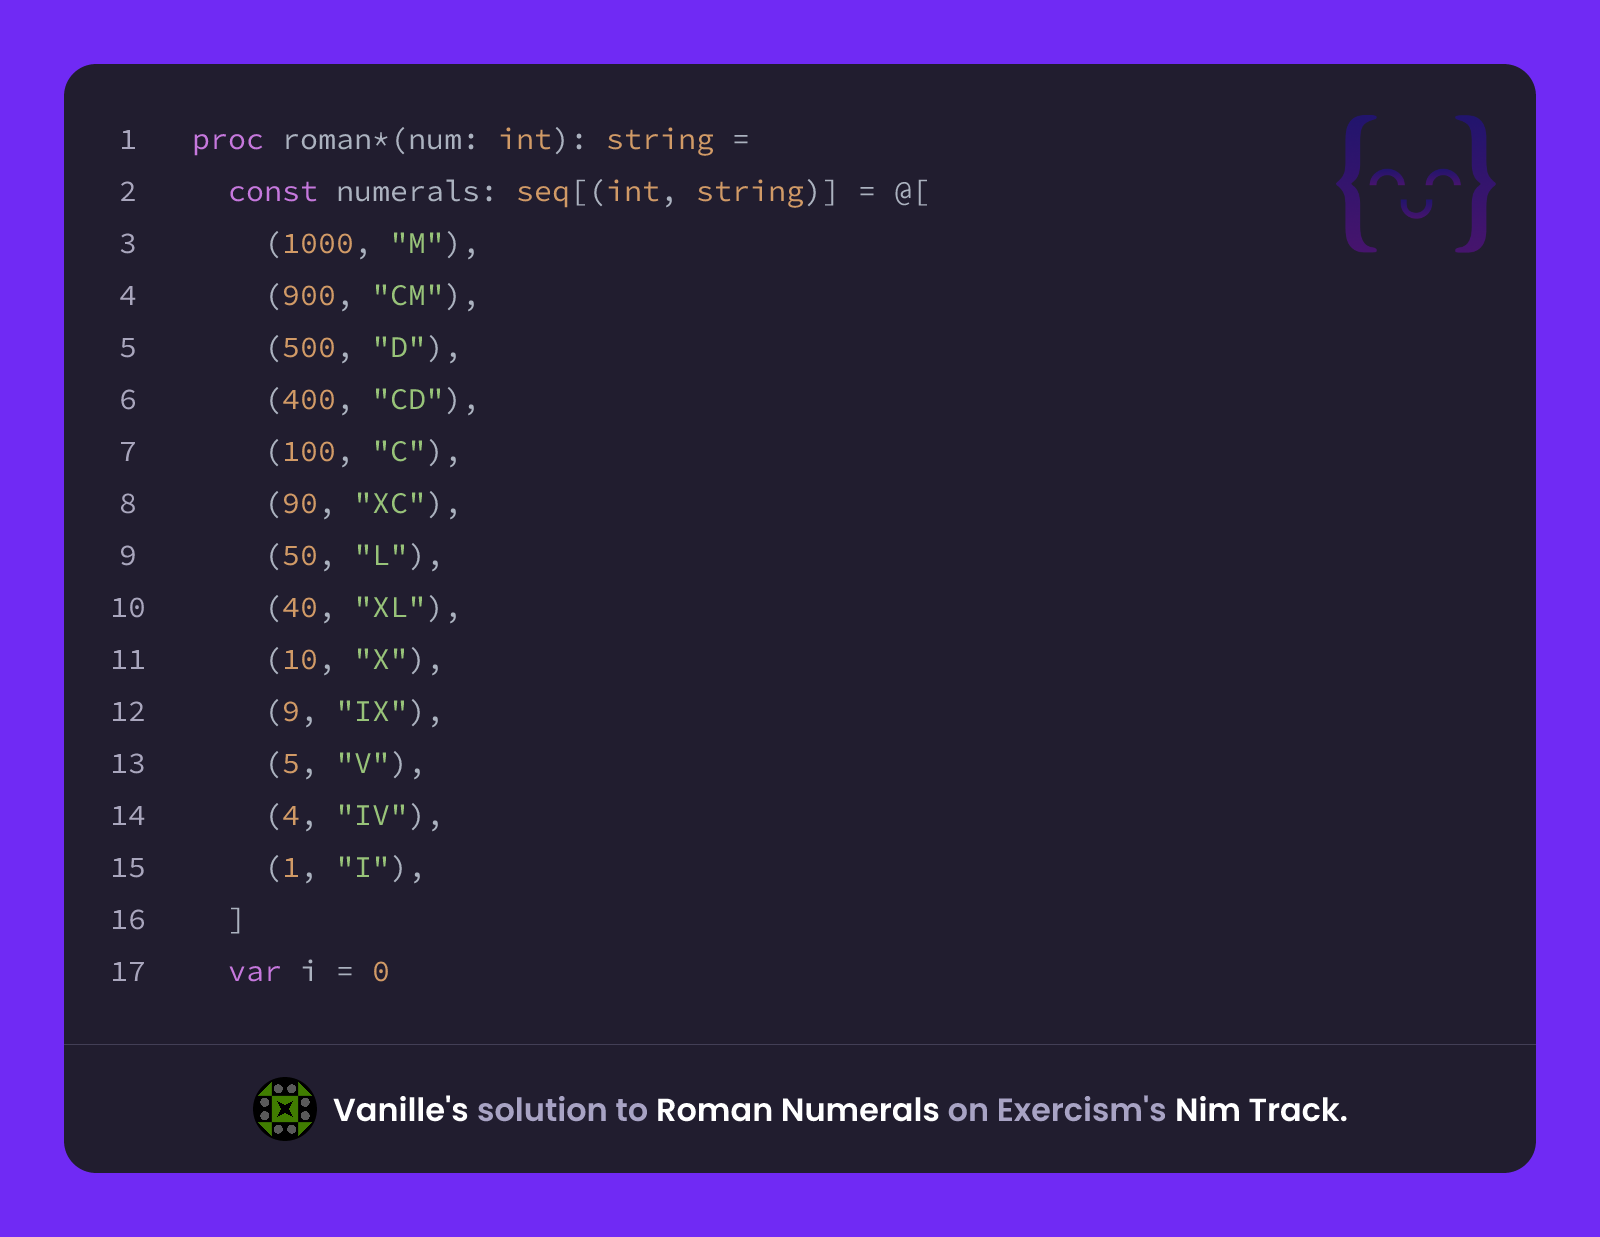Viewport: 1600px width, 1237px height.
Task: Click the (400, "CD") tuple line
Action: (x=372, y=400)
